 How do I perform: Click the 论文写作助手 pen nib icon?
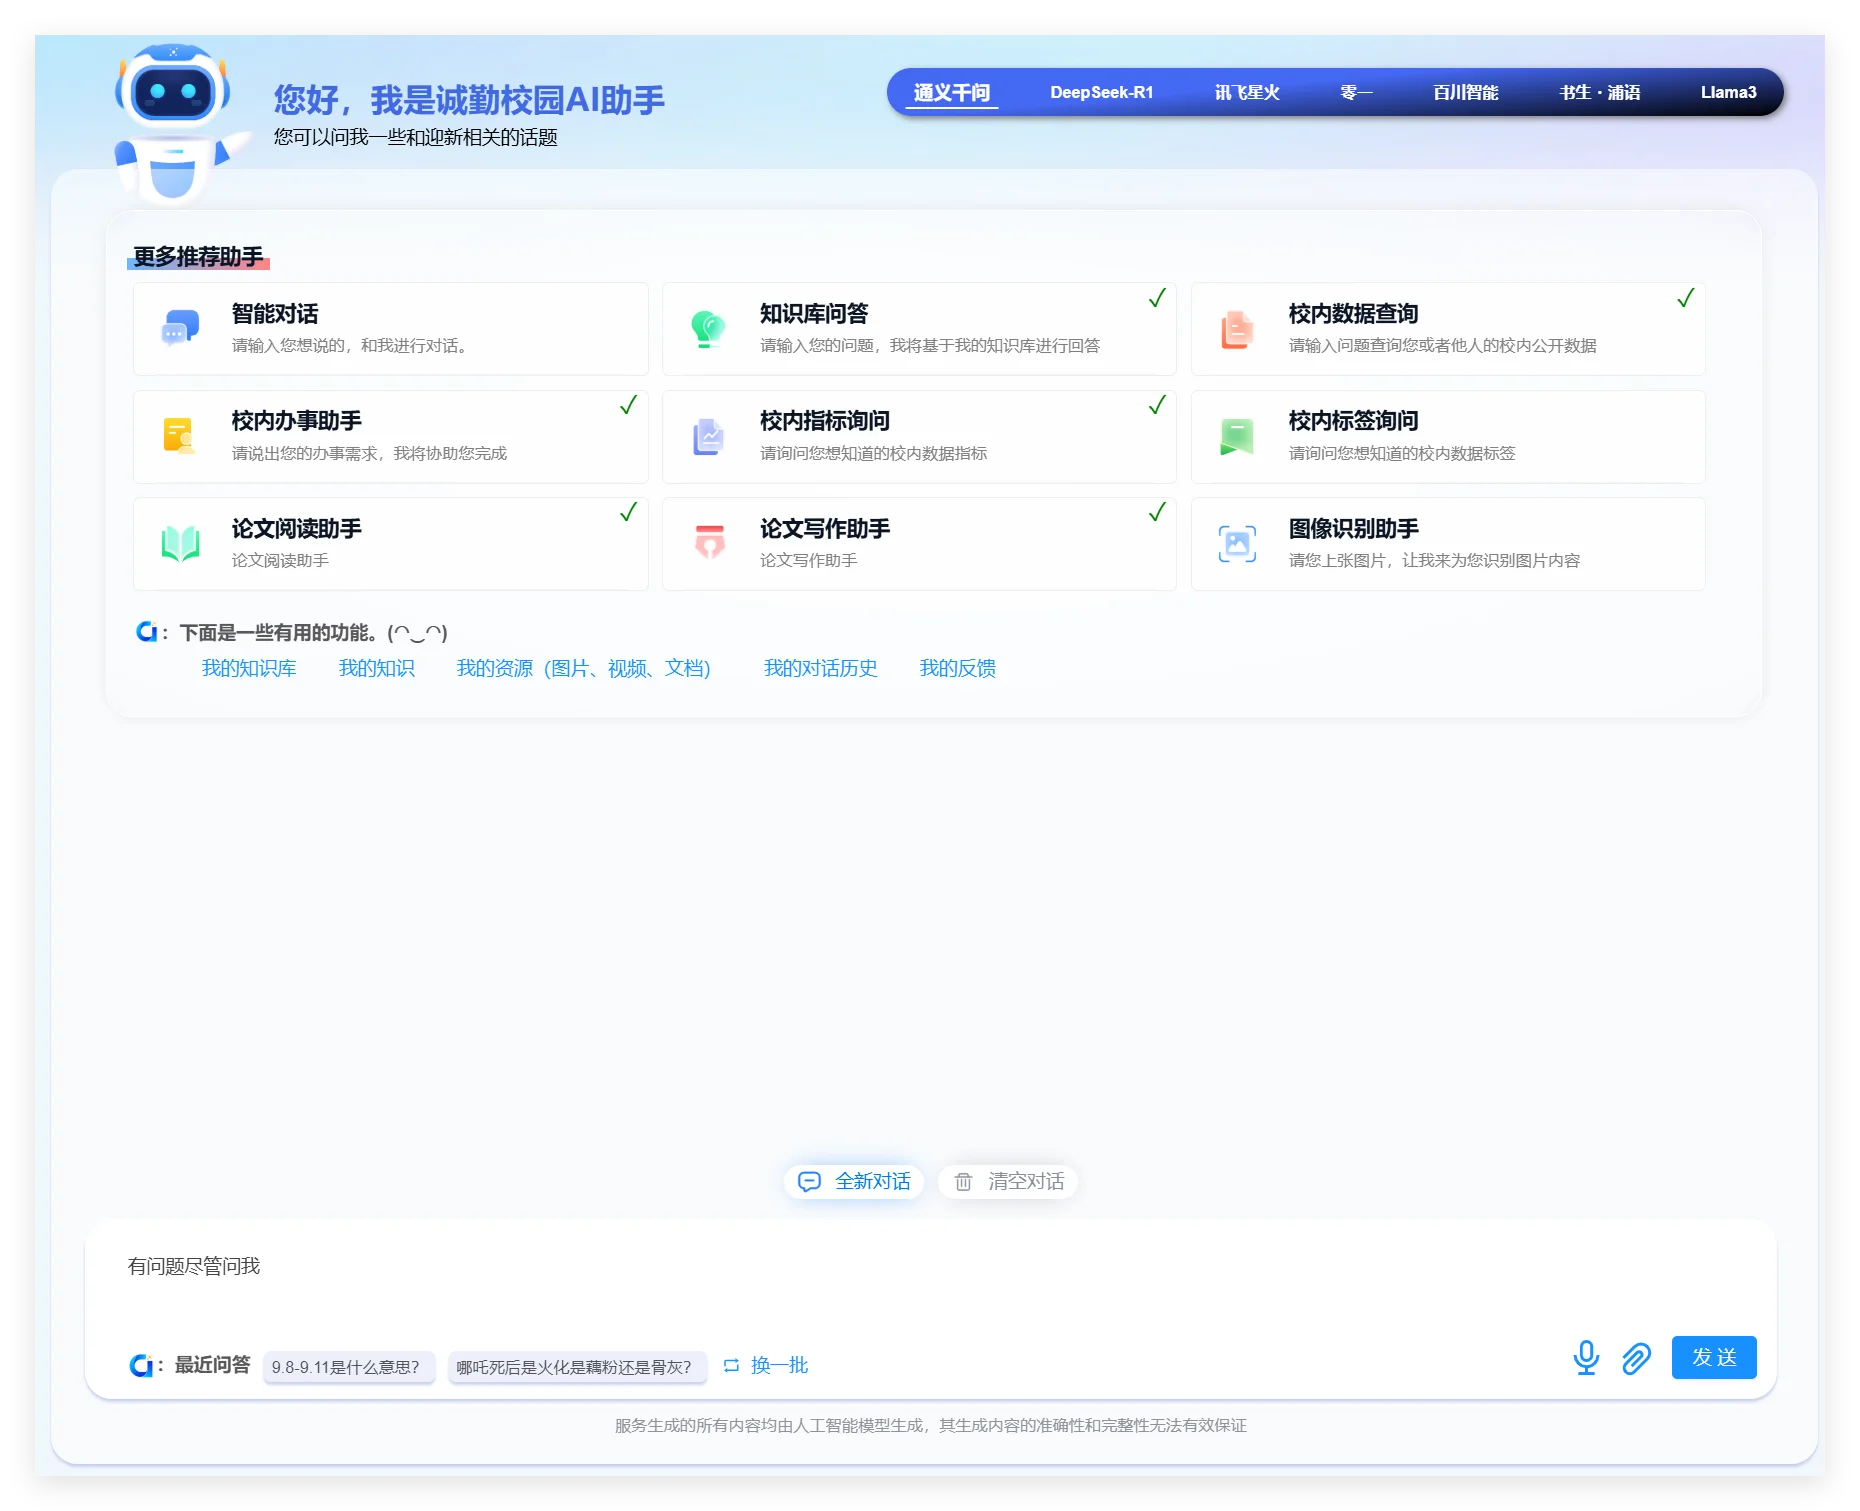click(x=709, y=542)
